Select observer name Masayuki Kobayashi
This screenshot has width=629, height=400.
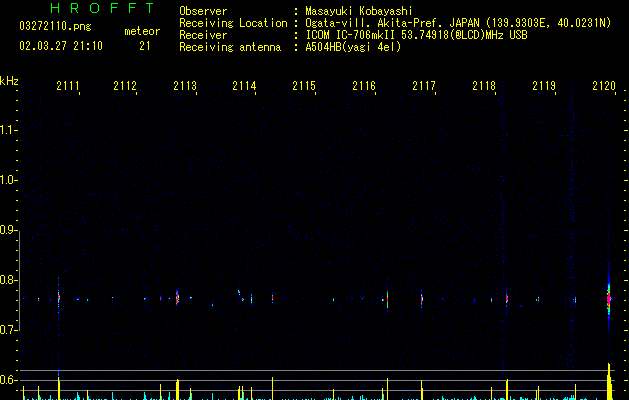coord(359,11)
